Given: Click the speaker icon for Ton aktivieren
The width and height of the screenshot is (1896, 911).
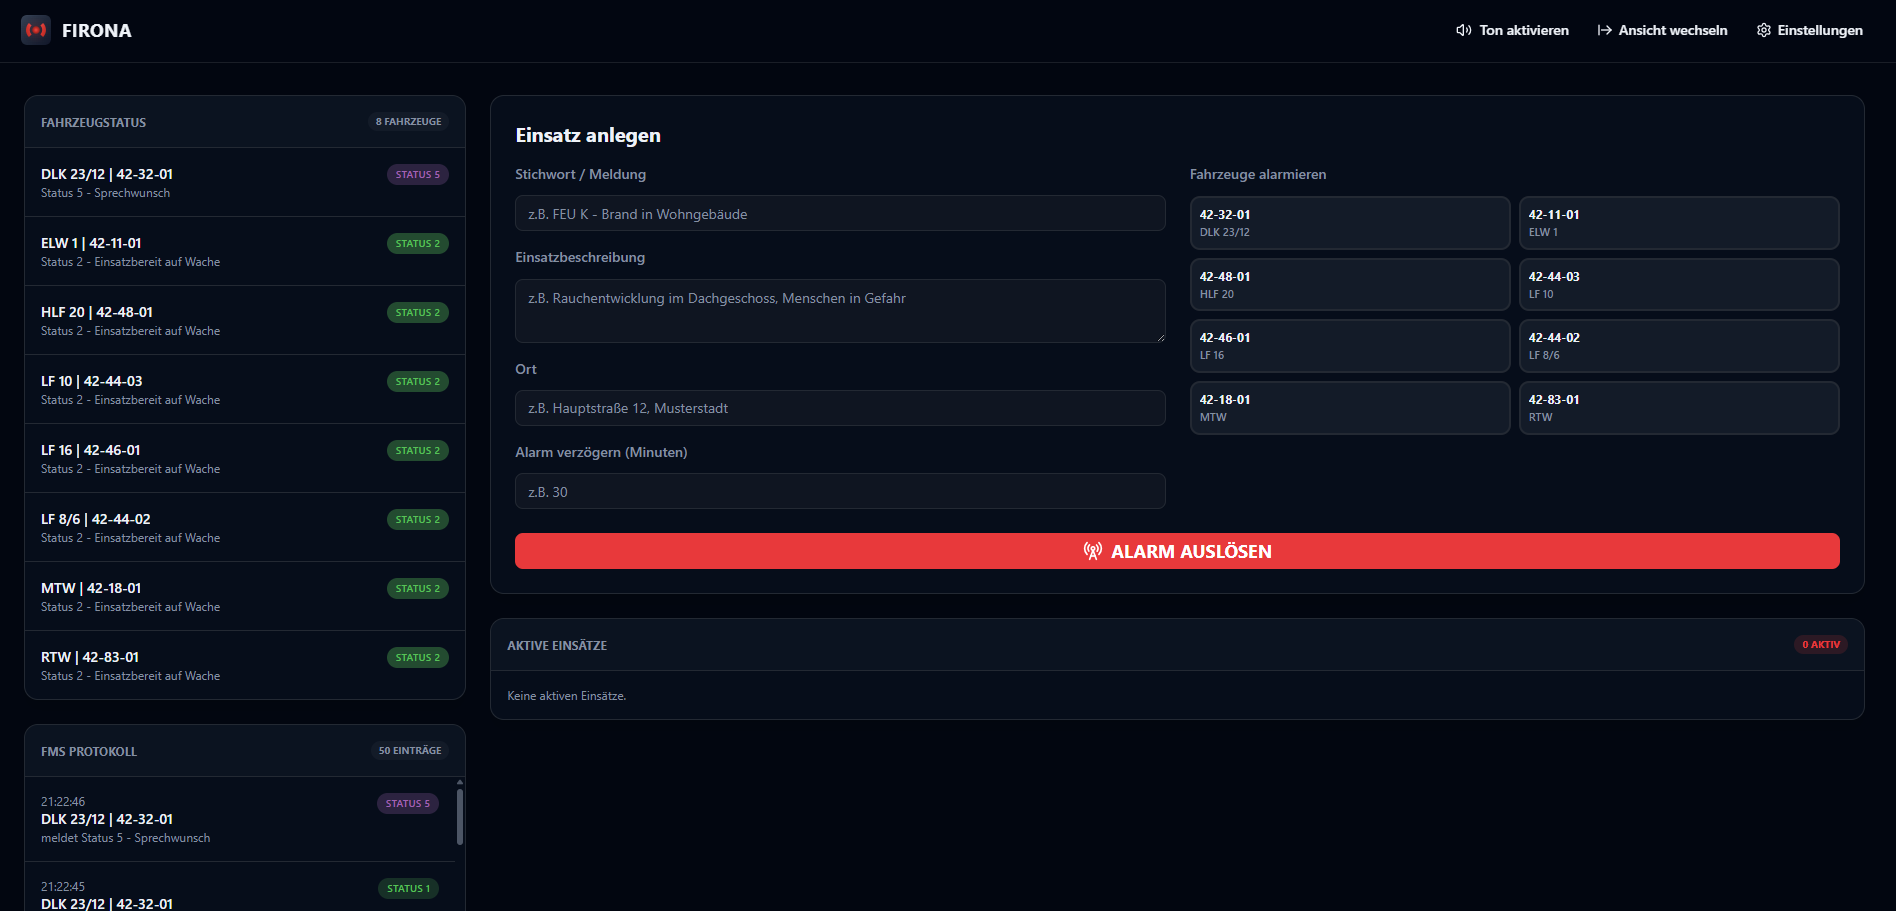Looking at the screenshot, I should point(1464,30).
